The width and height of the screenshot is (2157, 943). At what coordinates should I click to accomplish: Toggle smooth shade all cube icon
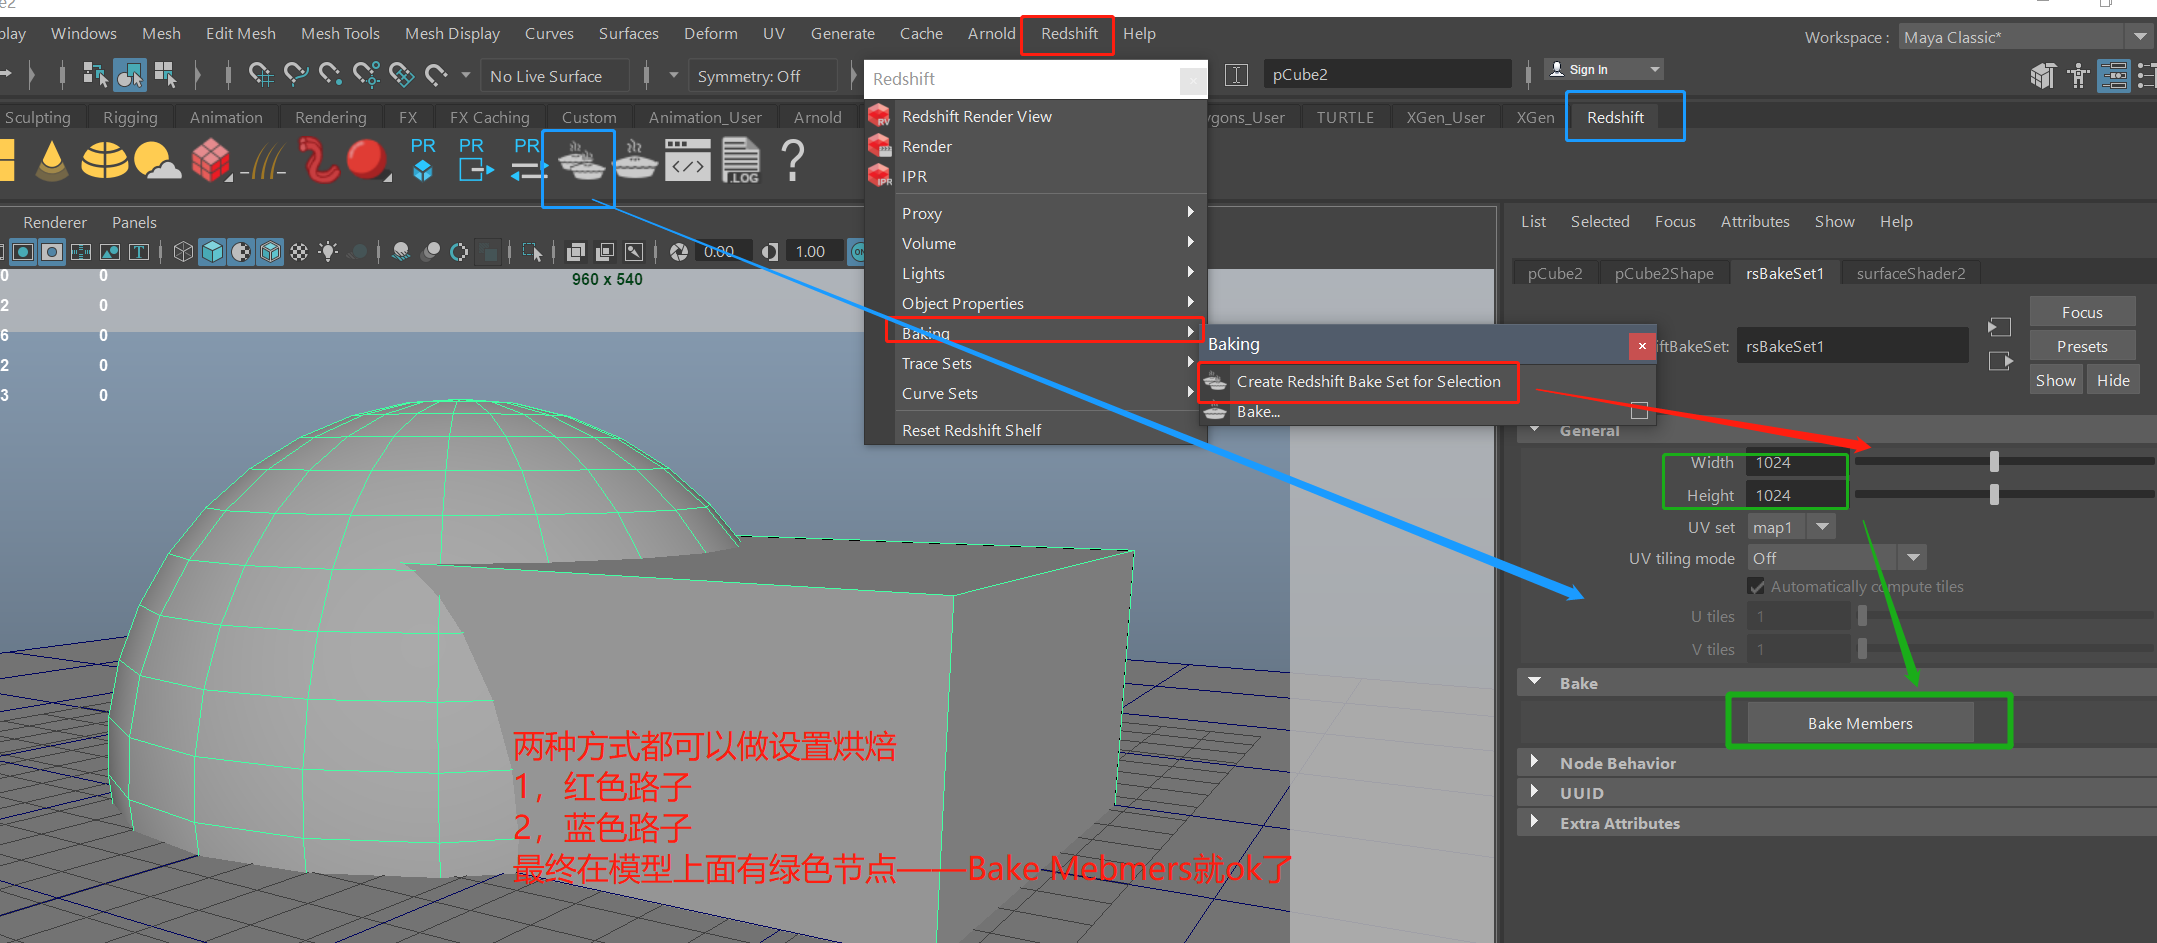click(x=212, y=252)
